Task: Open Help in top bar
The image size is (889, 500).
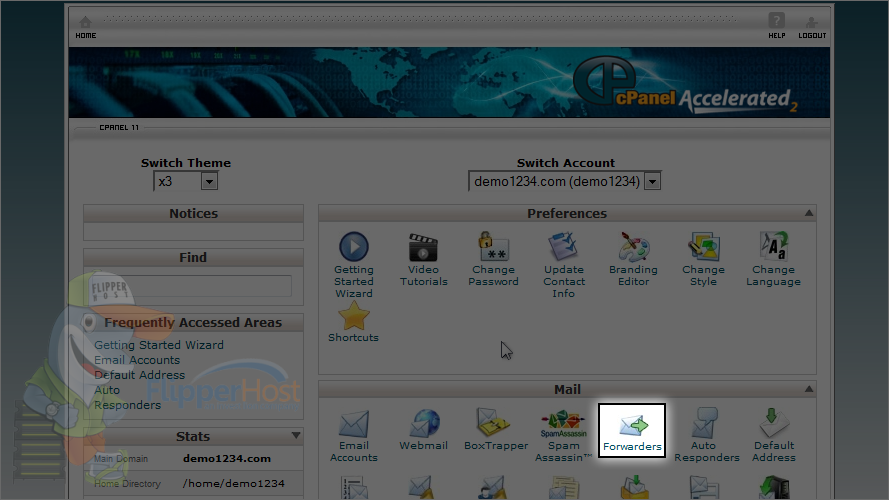Action: [777, 26]
